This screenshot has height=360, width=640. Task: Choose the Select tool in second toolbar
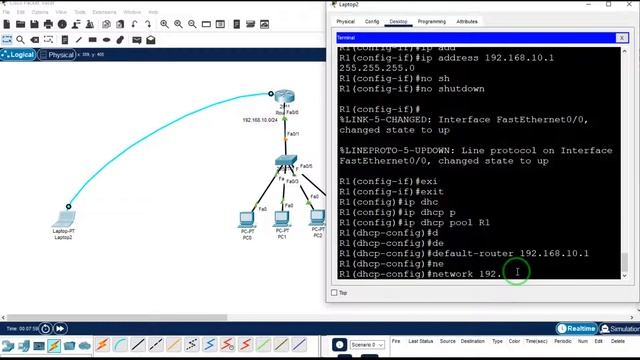tap(7, 40)
